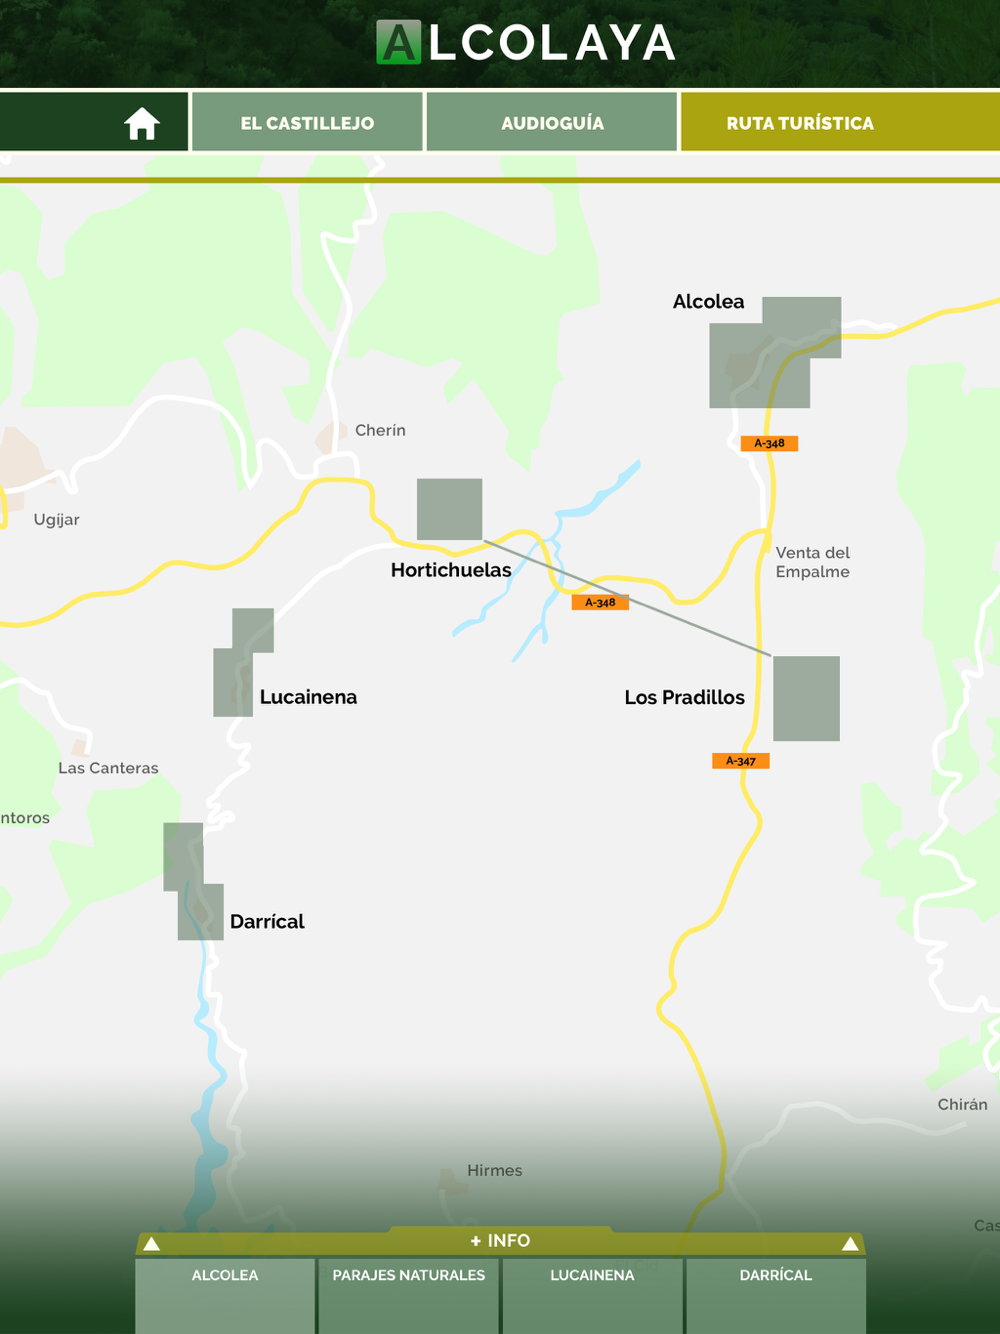Image resolution: width=1000 pixels, height=1334 pixels.
Task: Tap the Lucainena grey map marker
Action: tap(242, 663)
